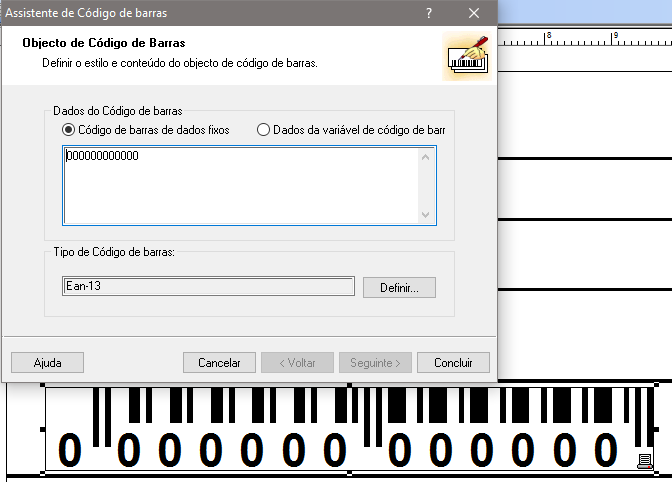Click the text area scroll down arrow
Image resolution: width=672 pixels, height=482 pixels.
tap(426, 215)
